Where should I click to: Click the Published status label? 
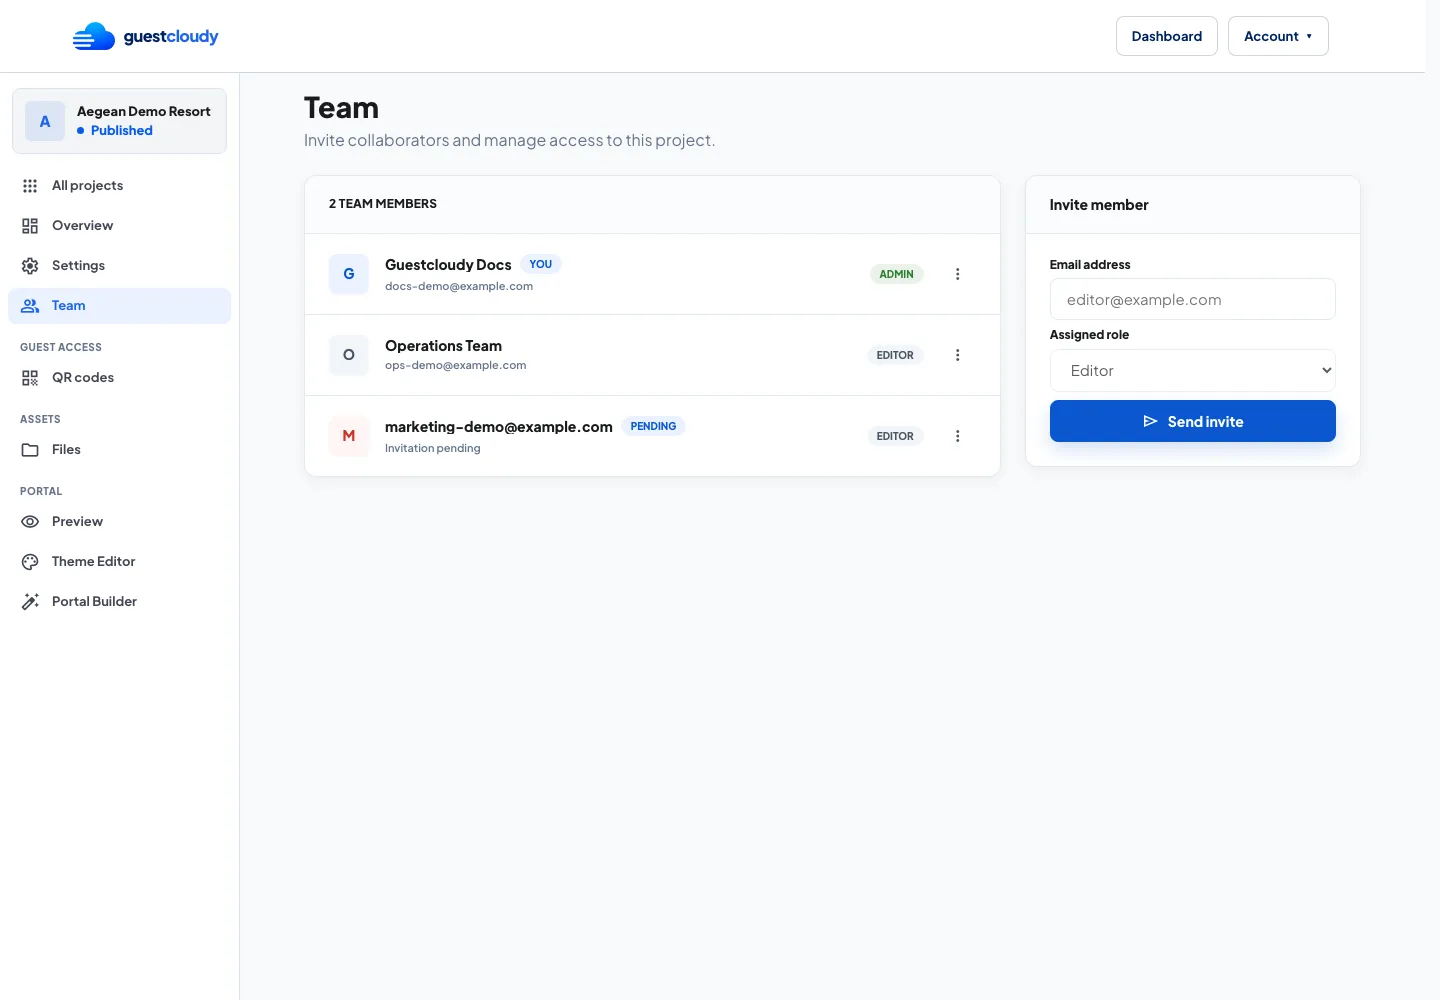122,131
